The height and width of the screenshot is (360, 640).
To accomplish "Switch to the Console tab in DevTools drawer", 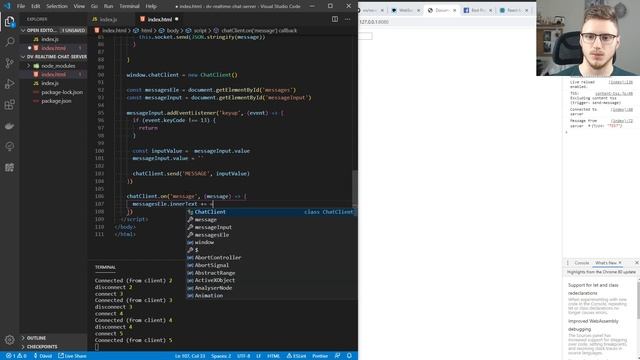I will [582, 263].
